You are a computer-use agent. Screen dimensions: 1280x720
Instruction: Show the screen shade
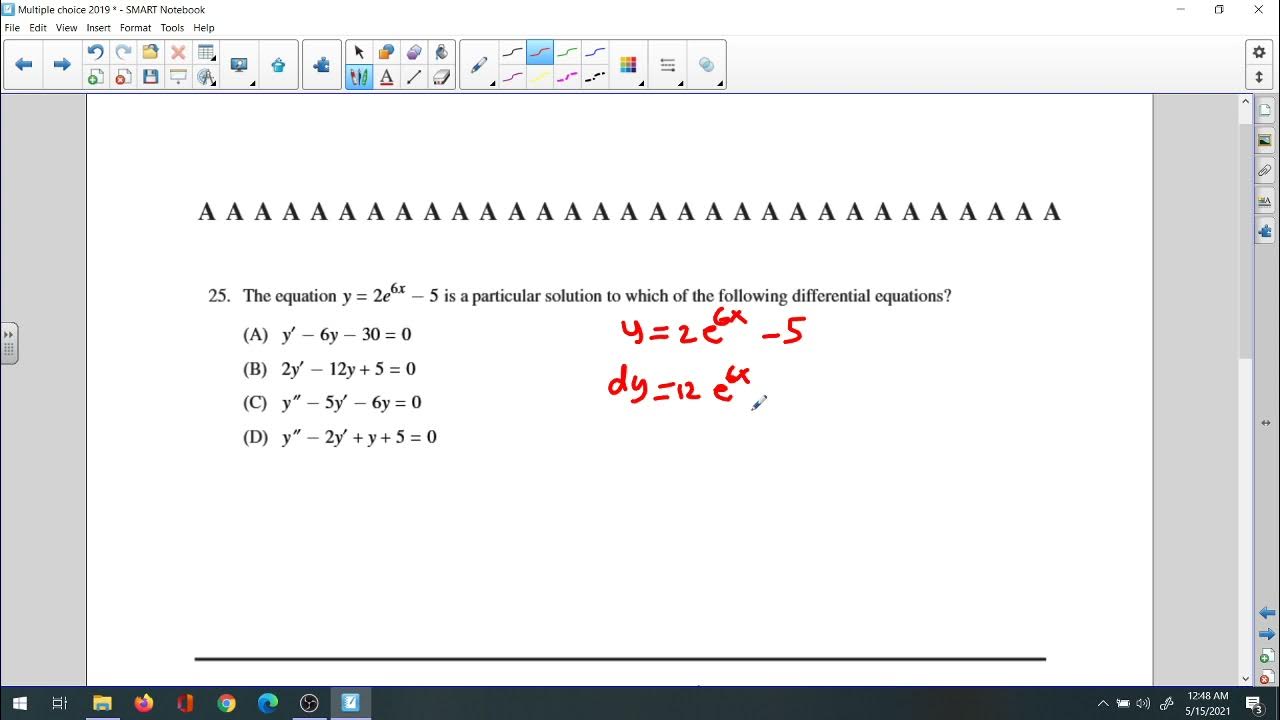click(178, 77)
